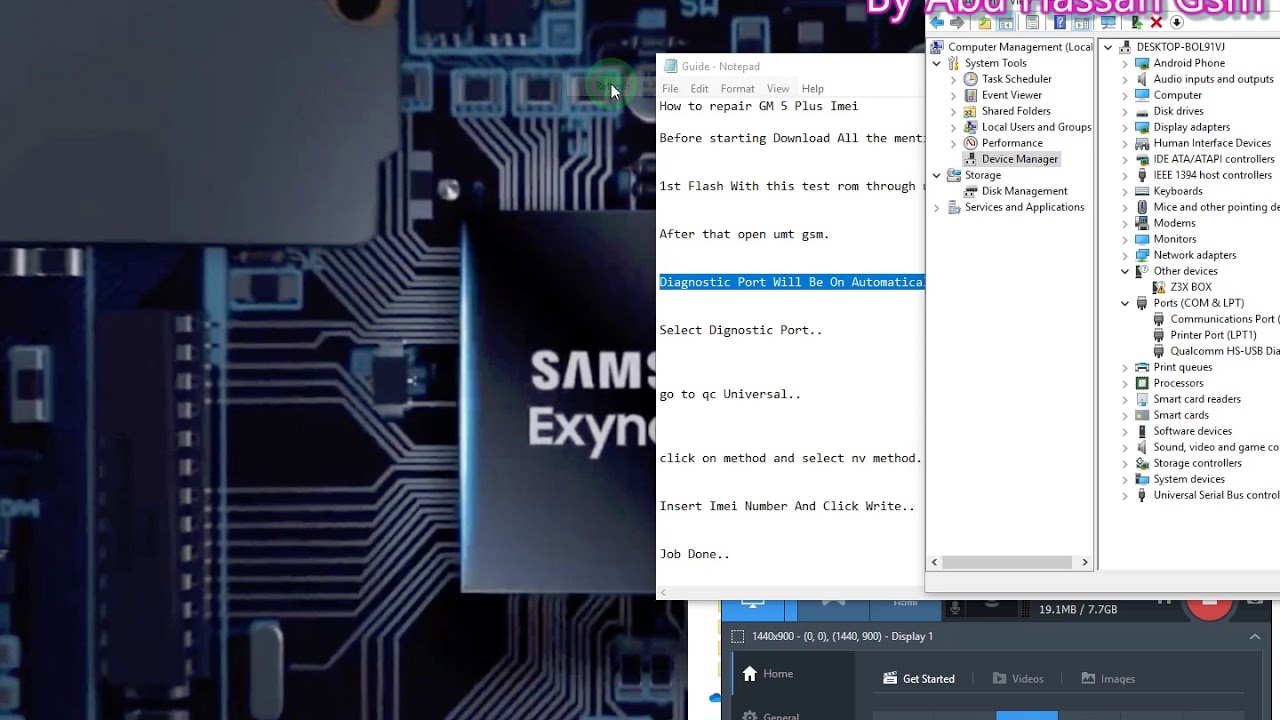Click the black down-arrow Disable device icon

(1177, 22)
